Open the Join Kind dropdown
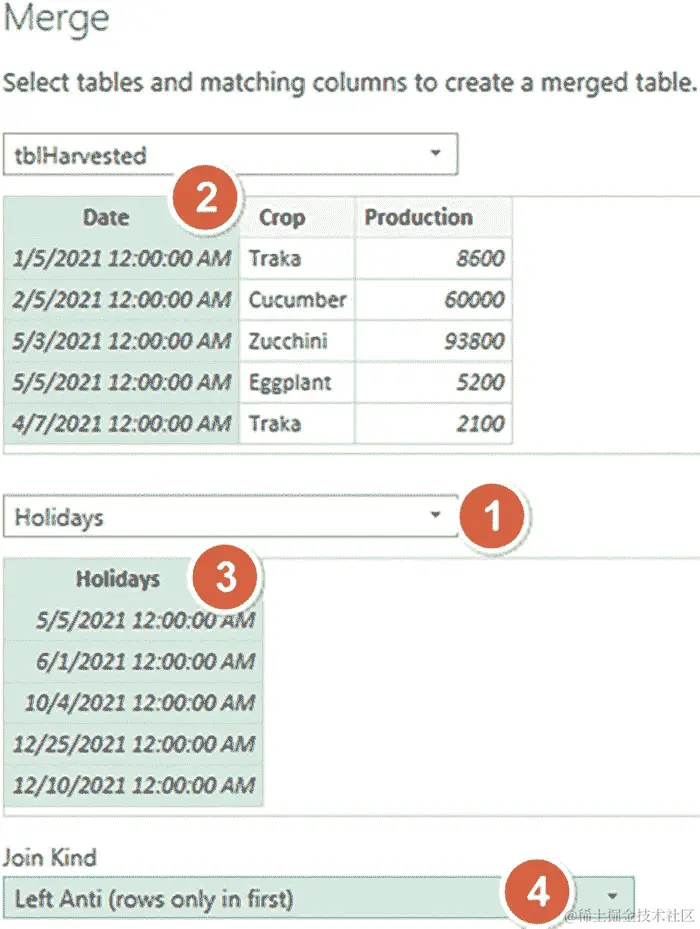Viewport: 700px width, 929px height. pos(318,898)
